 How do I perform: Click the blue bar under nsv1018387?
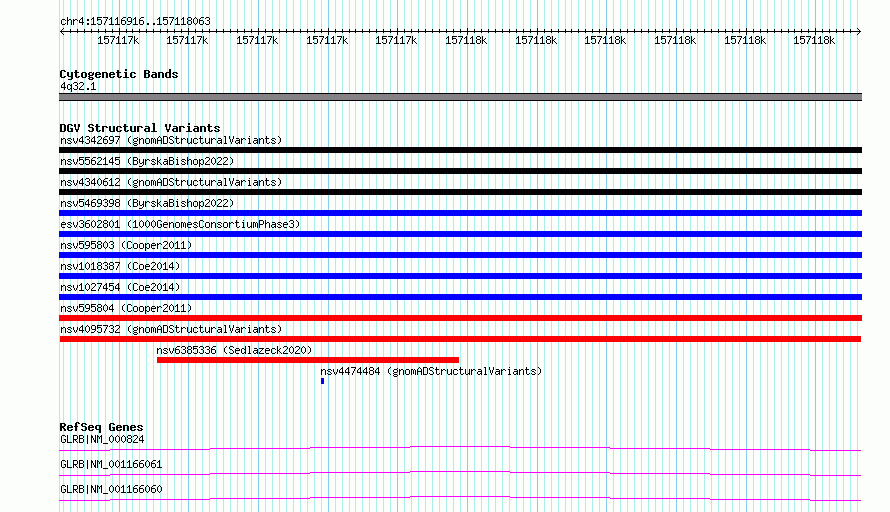pyautogui.click(x=460, y=276)
